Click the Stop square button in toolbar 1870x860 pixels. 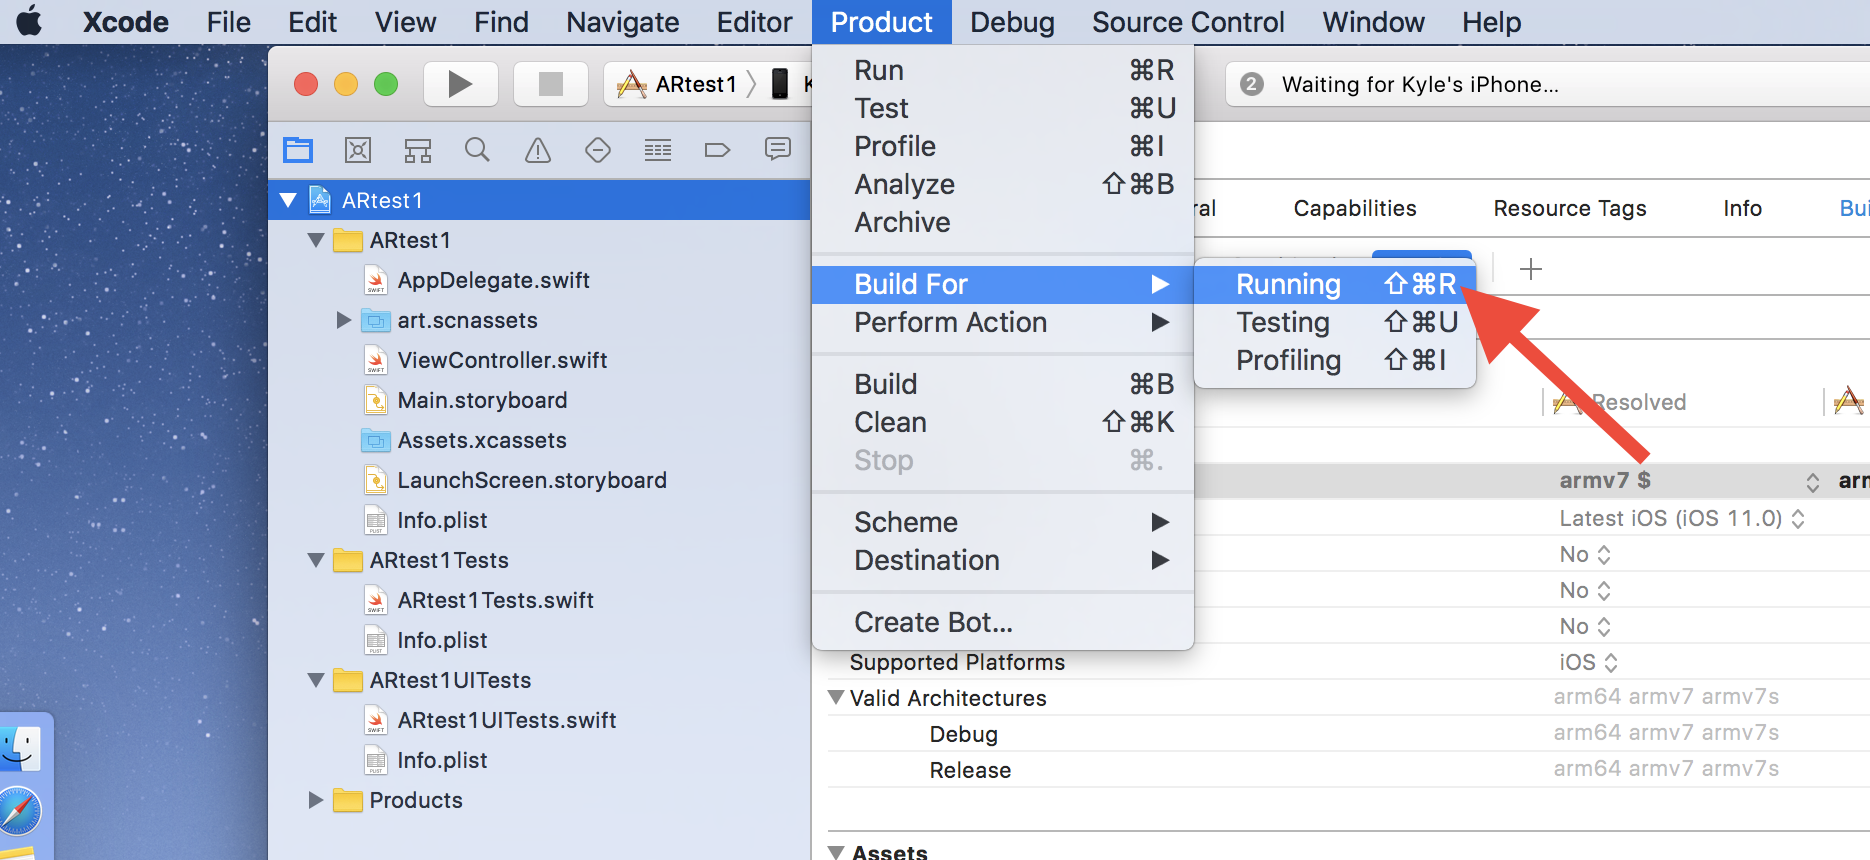coord(550,84)
